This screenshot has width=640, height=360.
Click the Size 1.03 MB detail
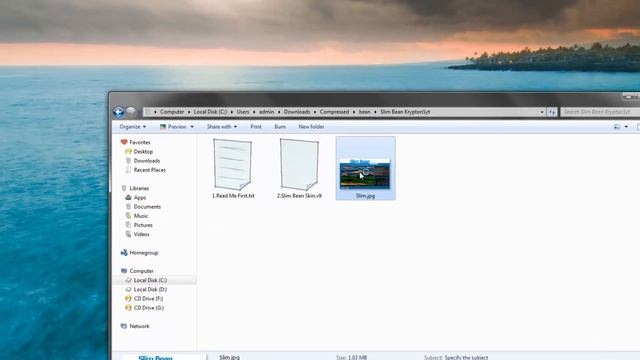351,358
